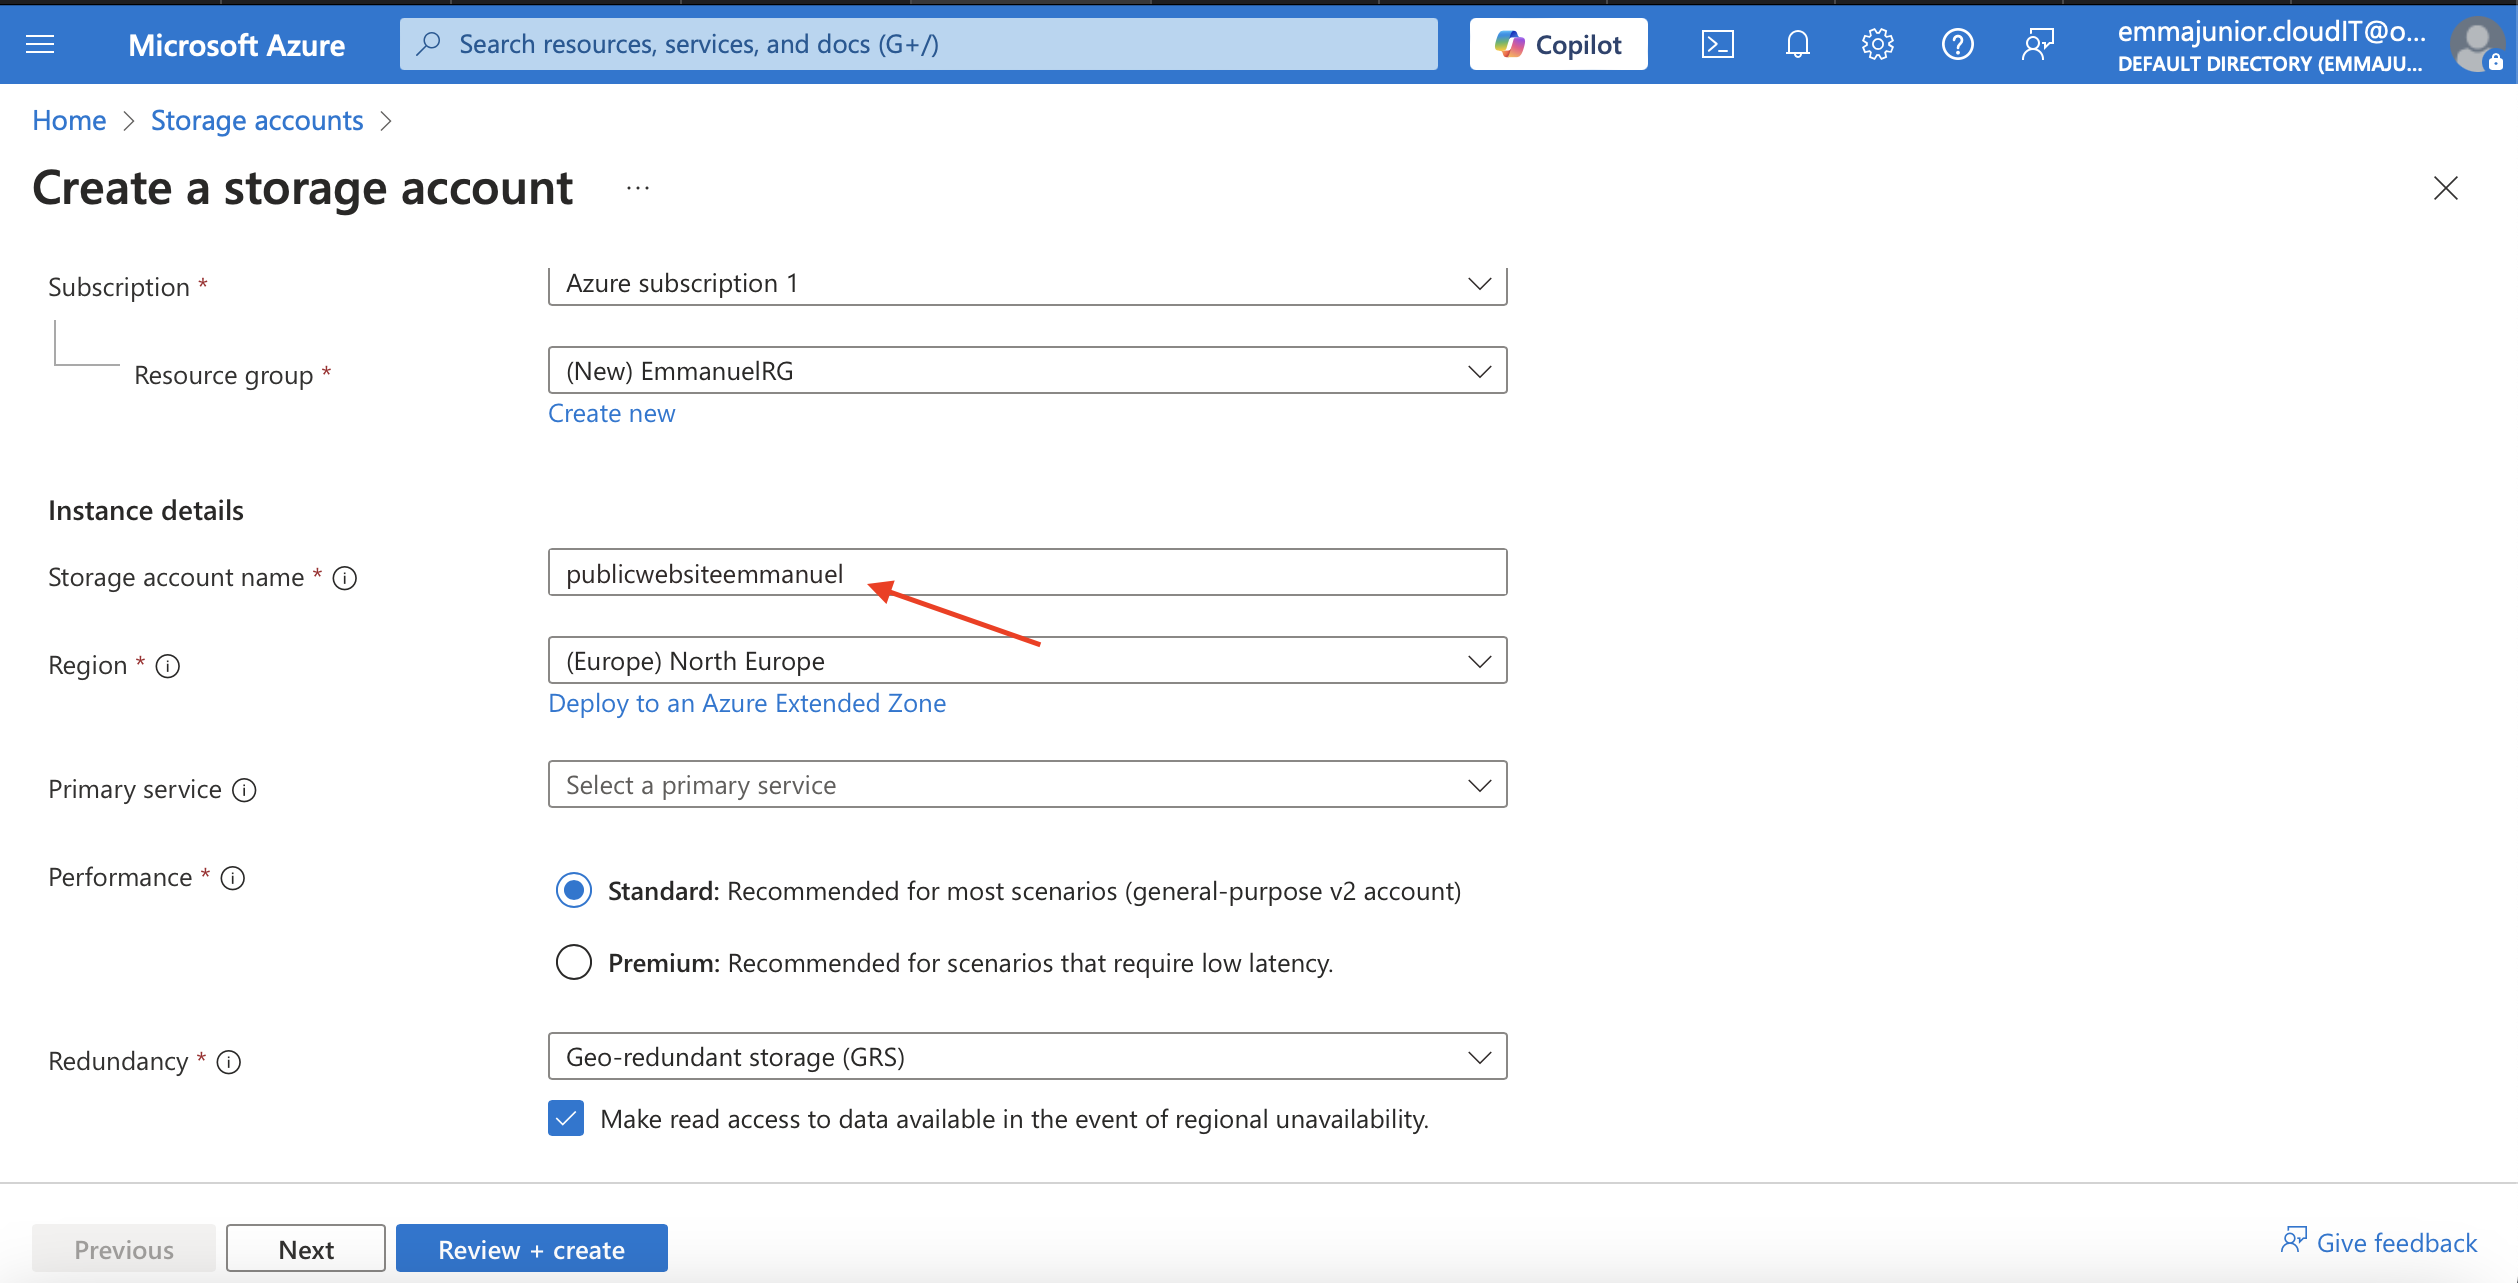This screenshot has height=1283, width=2518.
Task: Open the hamburger portal menu
Action: coord(40,44)
